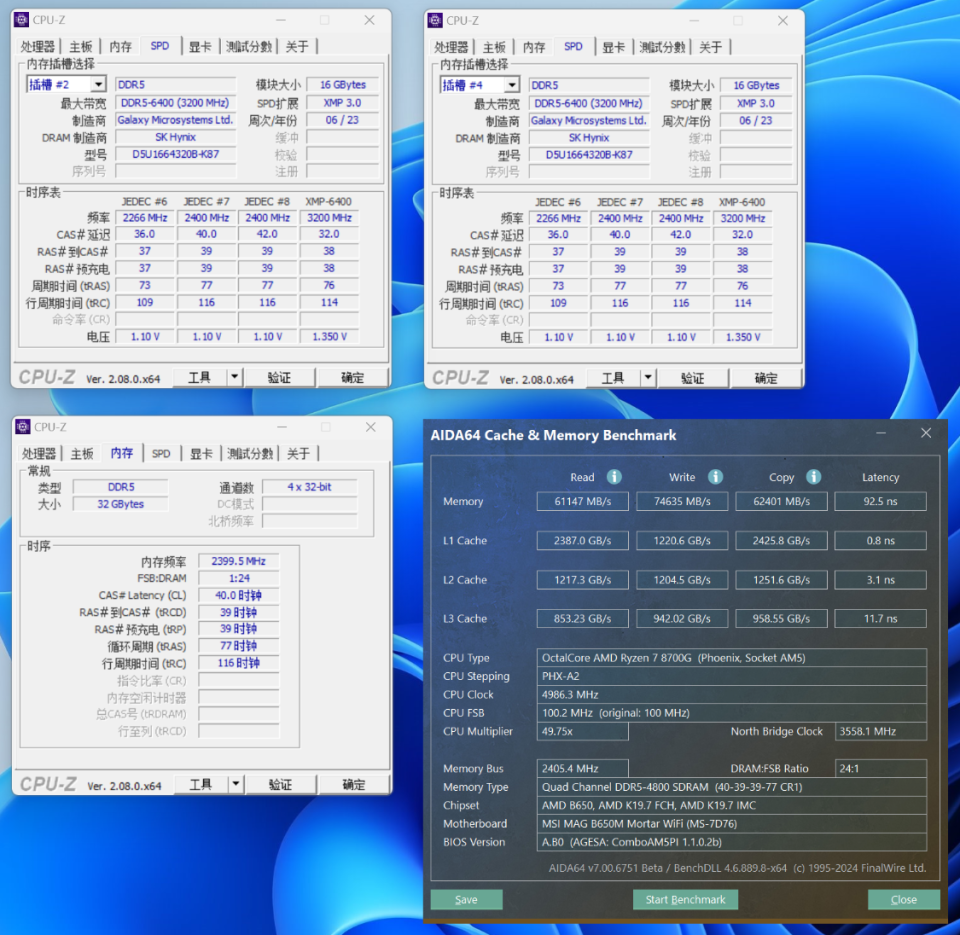Screen dimensions: 960x935
Task: Expand 工具 arrow in slot #4 CPU-Z window
Action: click(648, 378)
